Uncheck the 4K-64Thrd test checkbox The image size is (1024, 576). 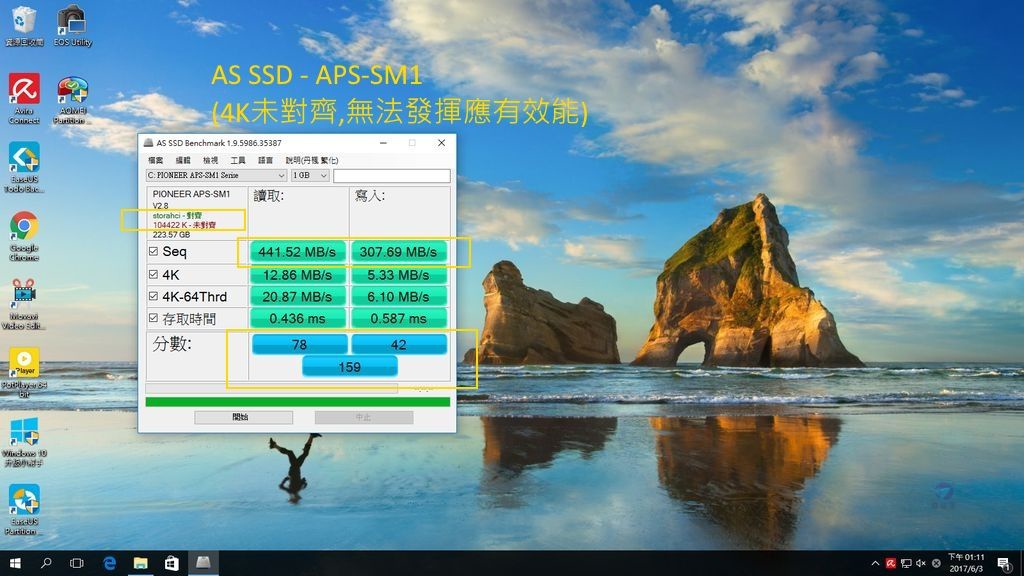click(153, 296)
